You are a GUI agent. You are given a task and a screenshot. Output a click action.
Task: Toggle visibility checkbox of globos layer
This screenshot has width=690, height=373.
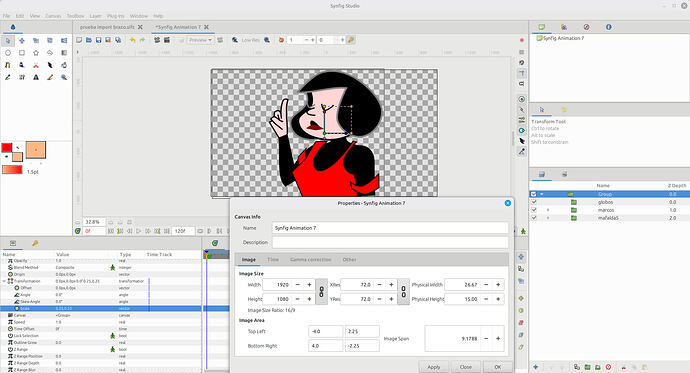coord(534,202)
